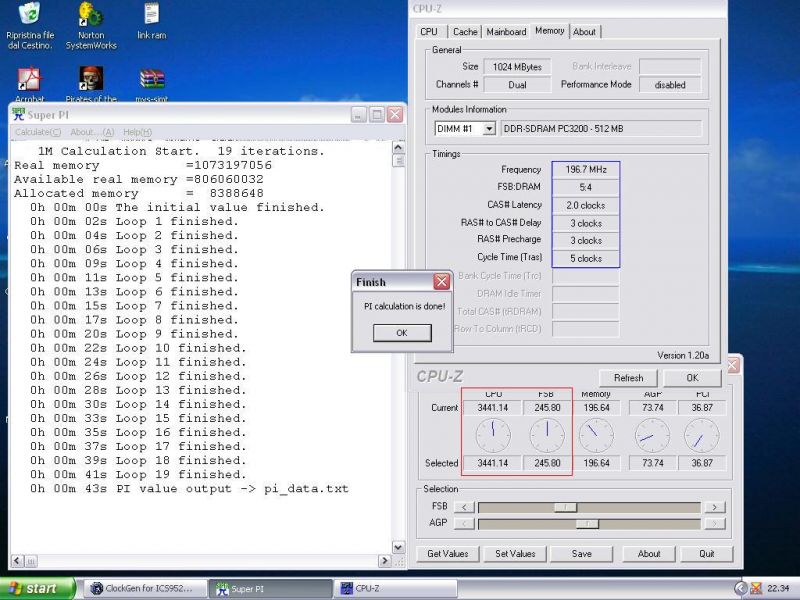Screen dimensions: 800x600
Task: Click the CPU clock dial gauge
Action: [493, 435]
